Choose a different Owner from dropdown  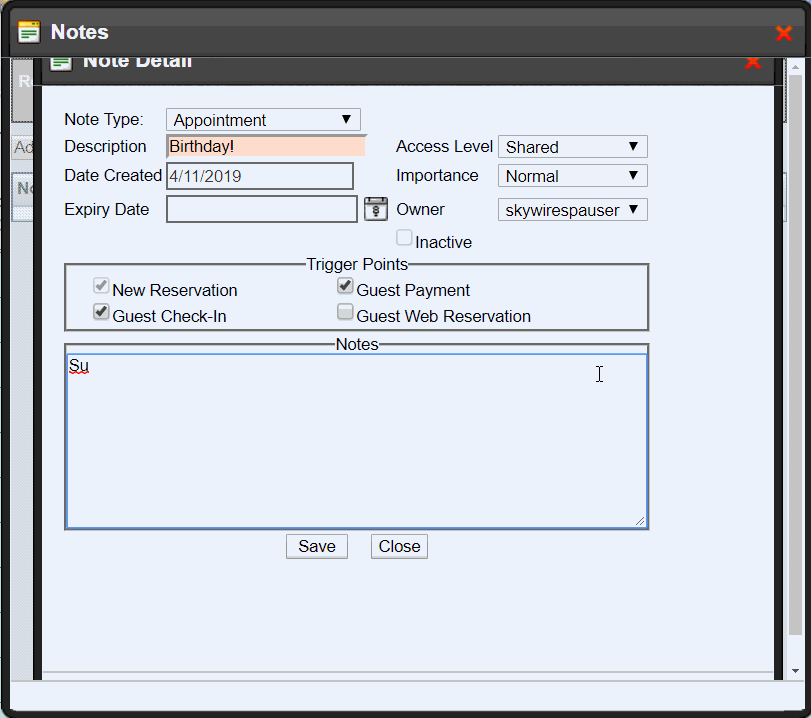[x=573, y=210]
